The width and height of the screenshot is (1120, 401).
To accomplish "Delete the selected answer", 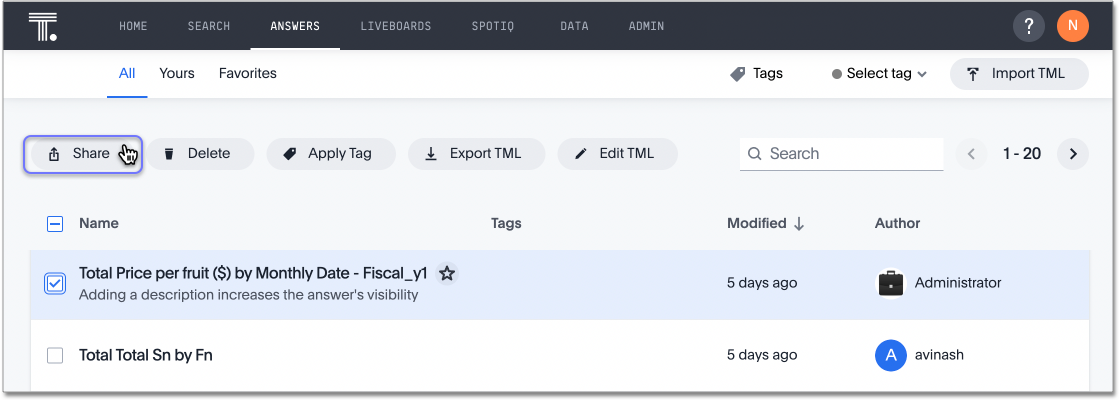I will tap(199, 154).
